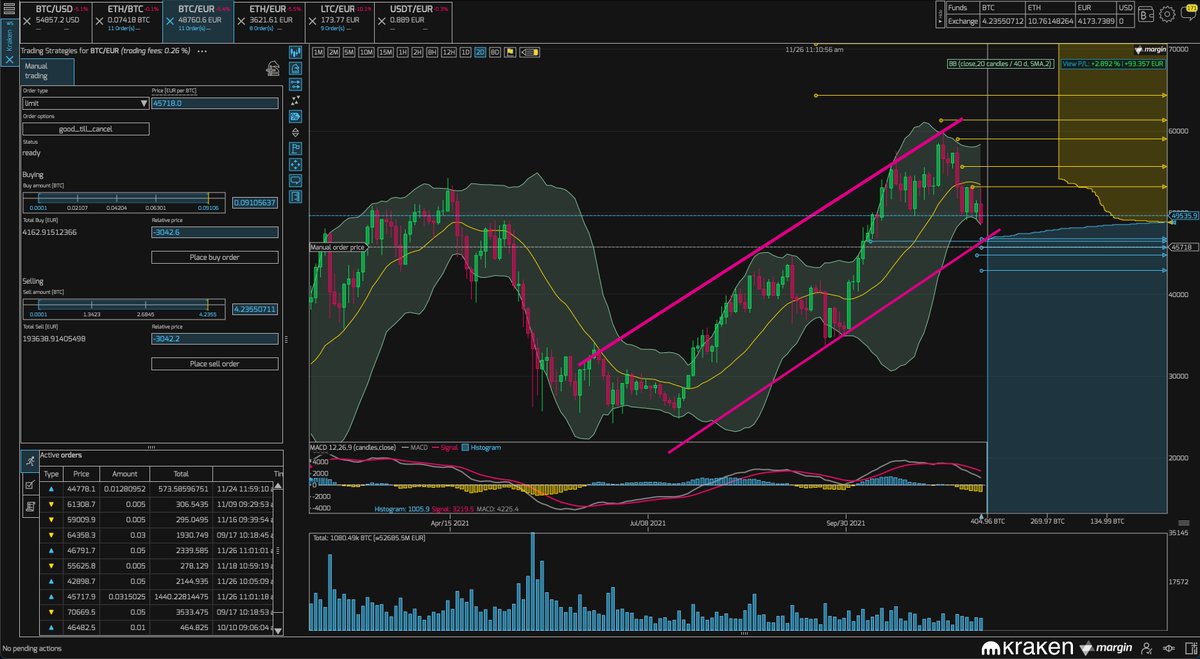
Task: Close the Kraken exchange sidebar tab
Action: (9, 59)
